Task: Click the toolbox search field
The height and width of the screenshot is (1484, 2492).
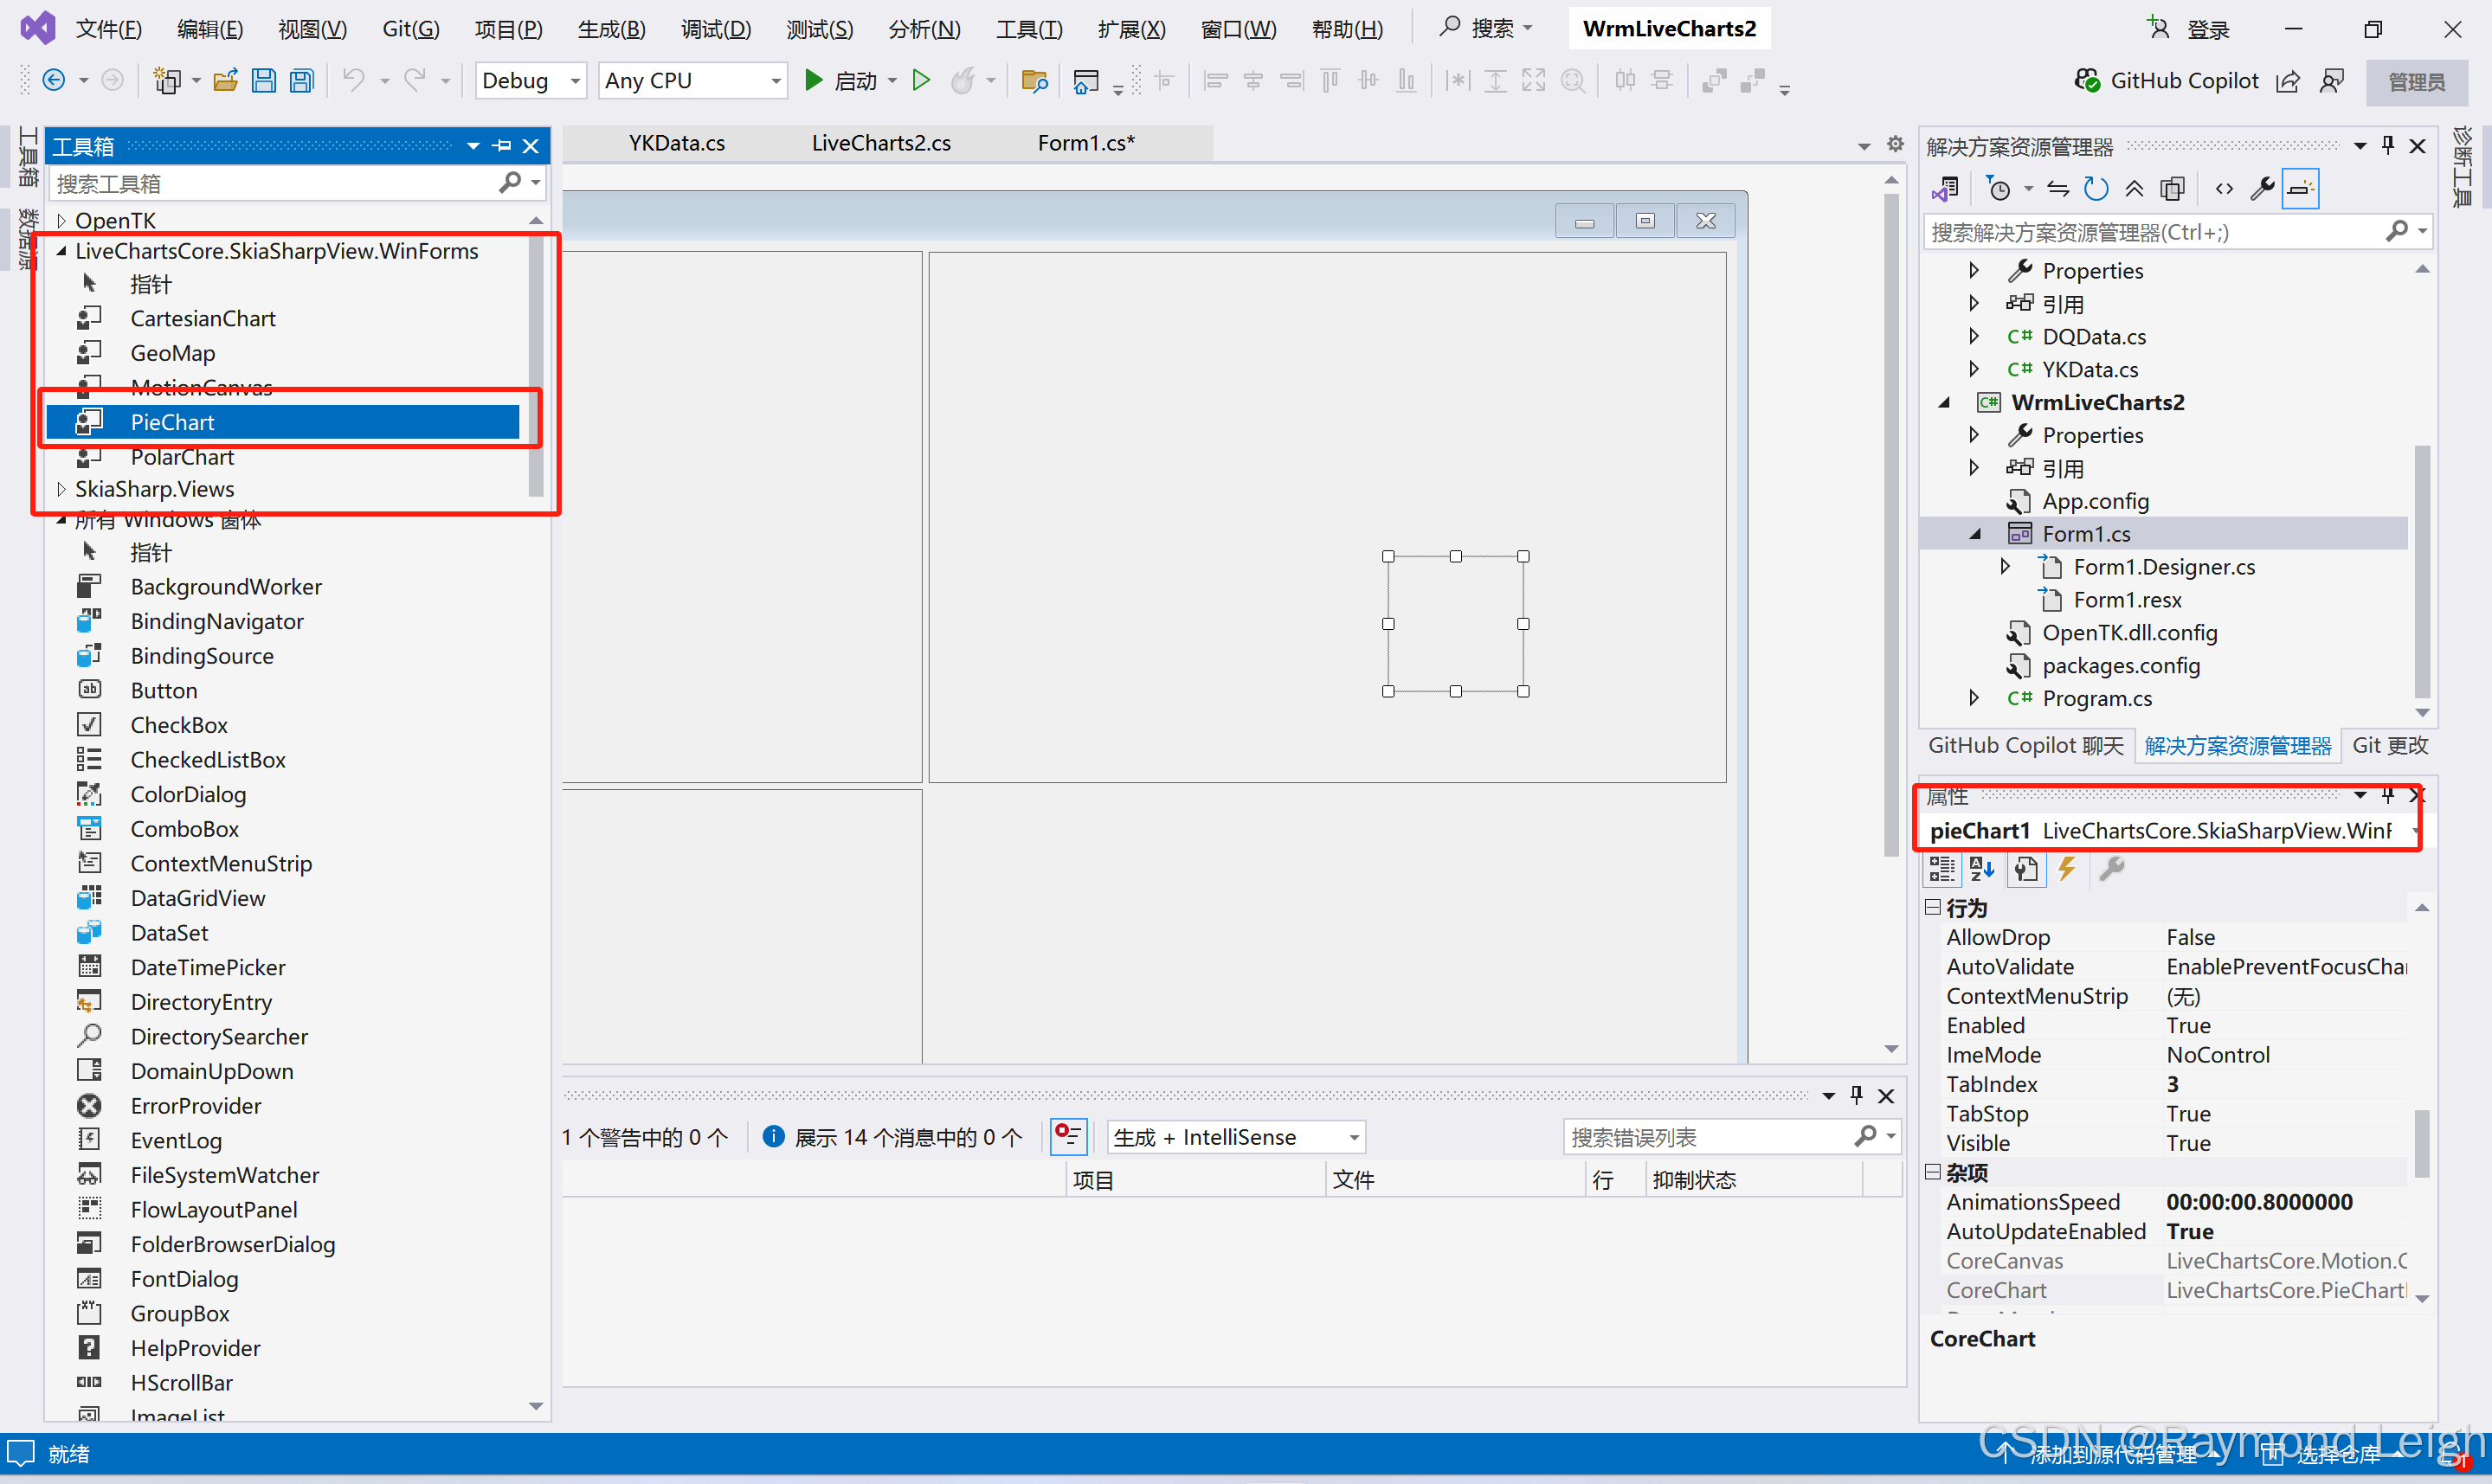Action: click(270, 184)
